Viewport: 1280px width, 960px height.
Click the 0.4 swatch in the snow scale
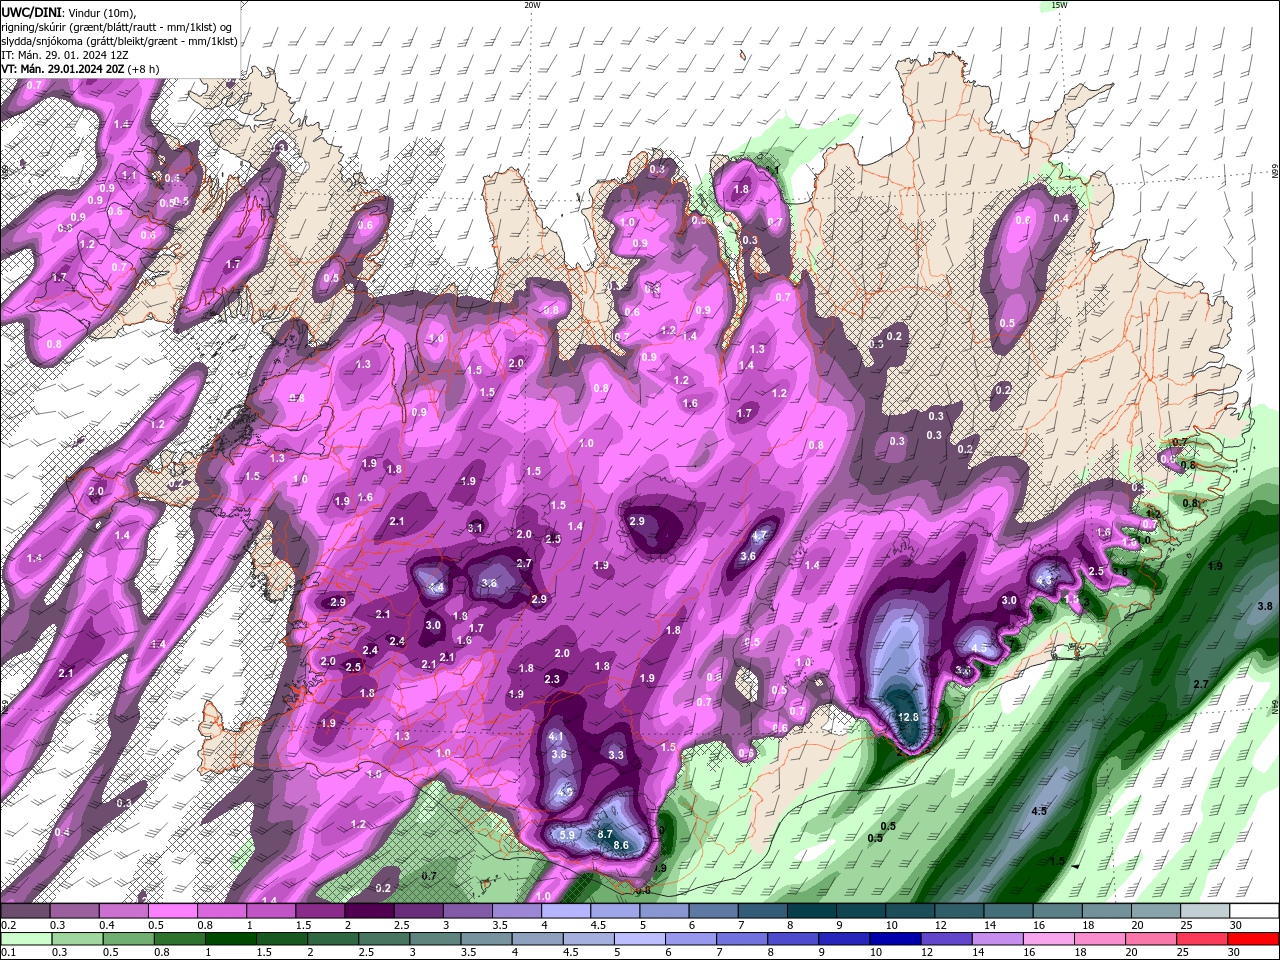tap(123, 911)
